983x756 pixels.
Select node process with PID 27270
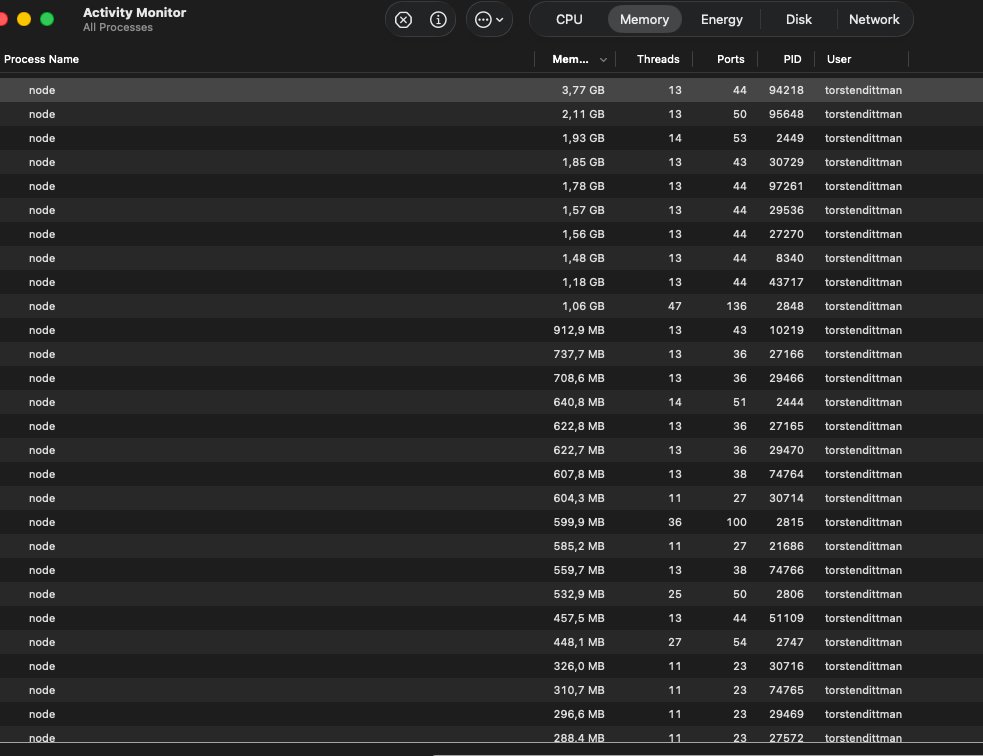point(492,234)
